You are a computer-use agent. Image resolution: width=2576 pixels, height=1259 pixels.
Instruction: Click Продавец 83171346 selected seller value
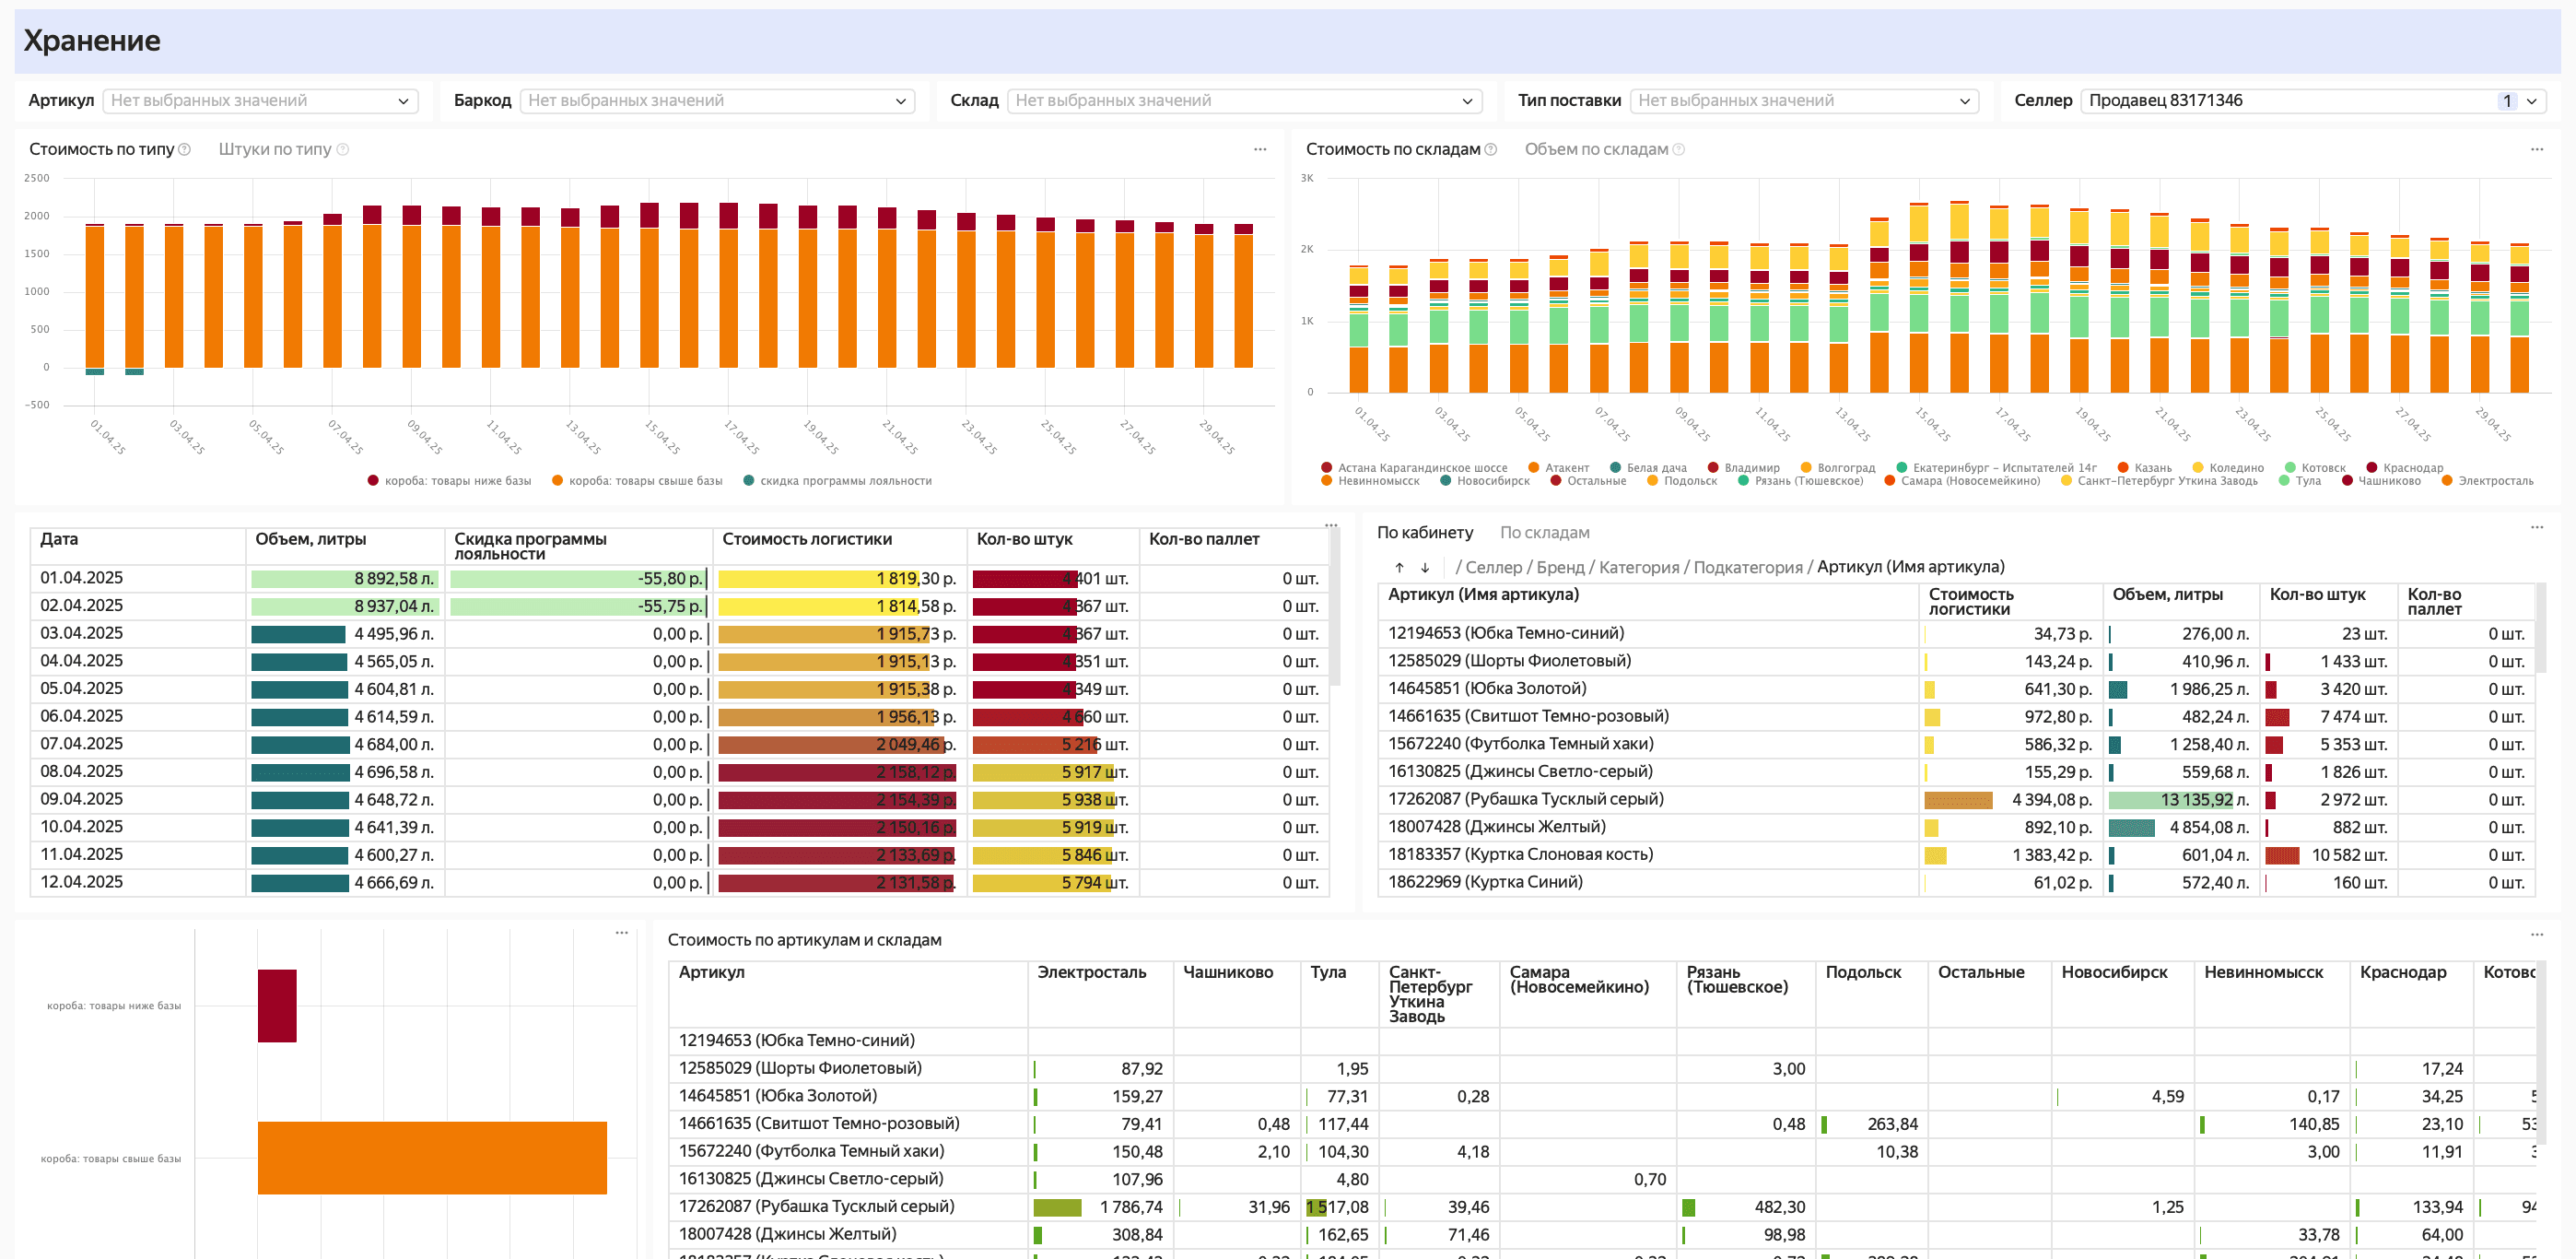pos(2165,101)
